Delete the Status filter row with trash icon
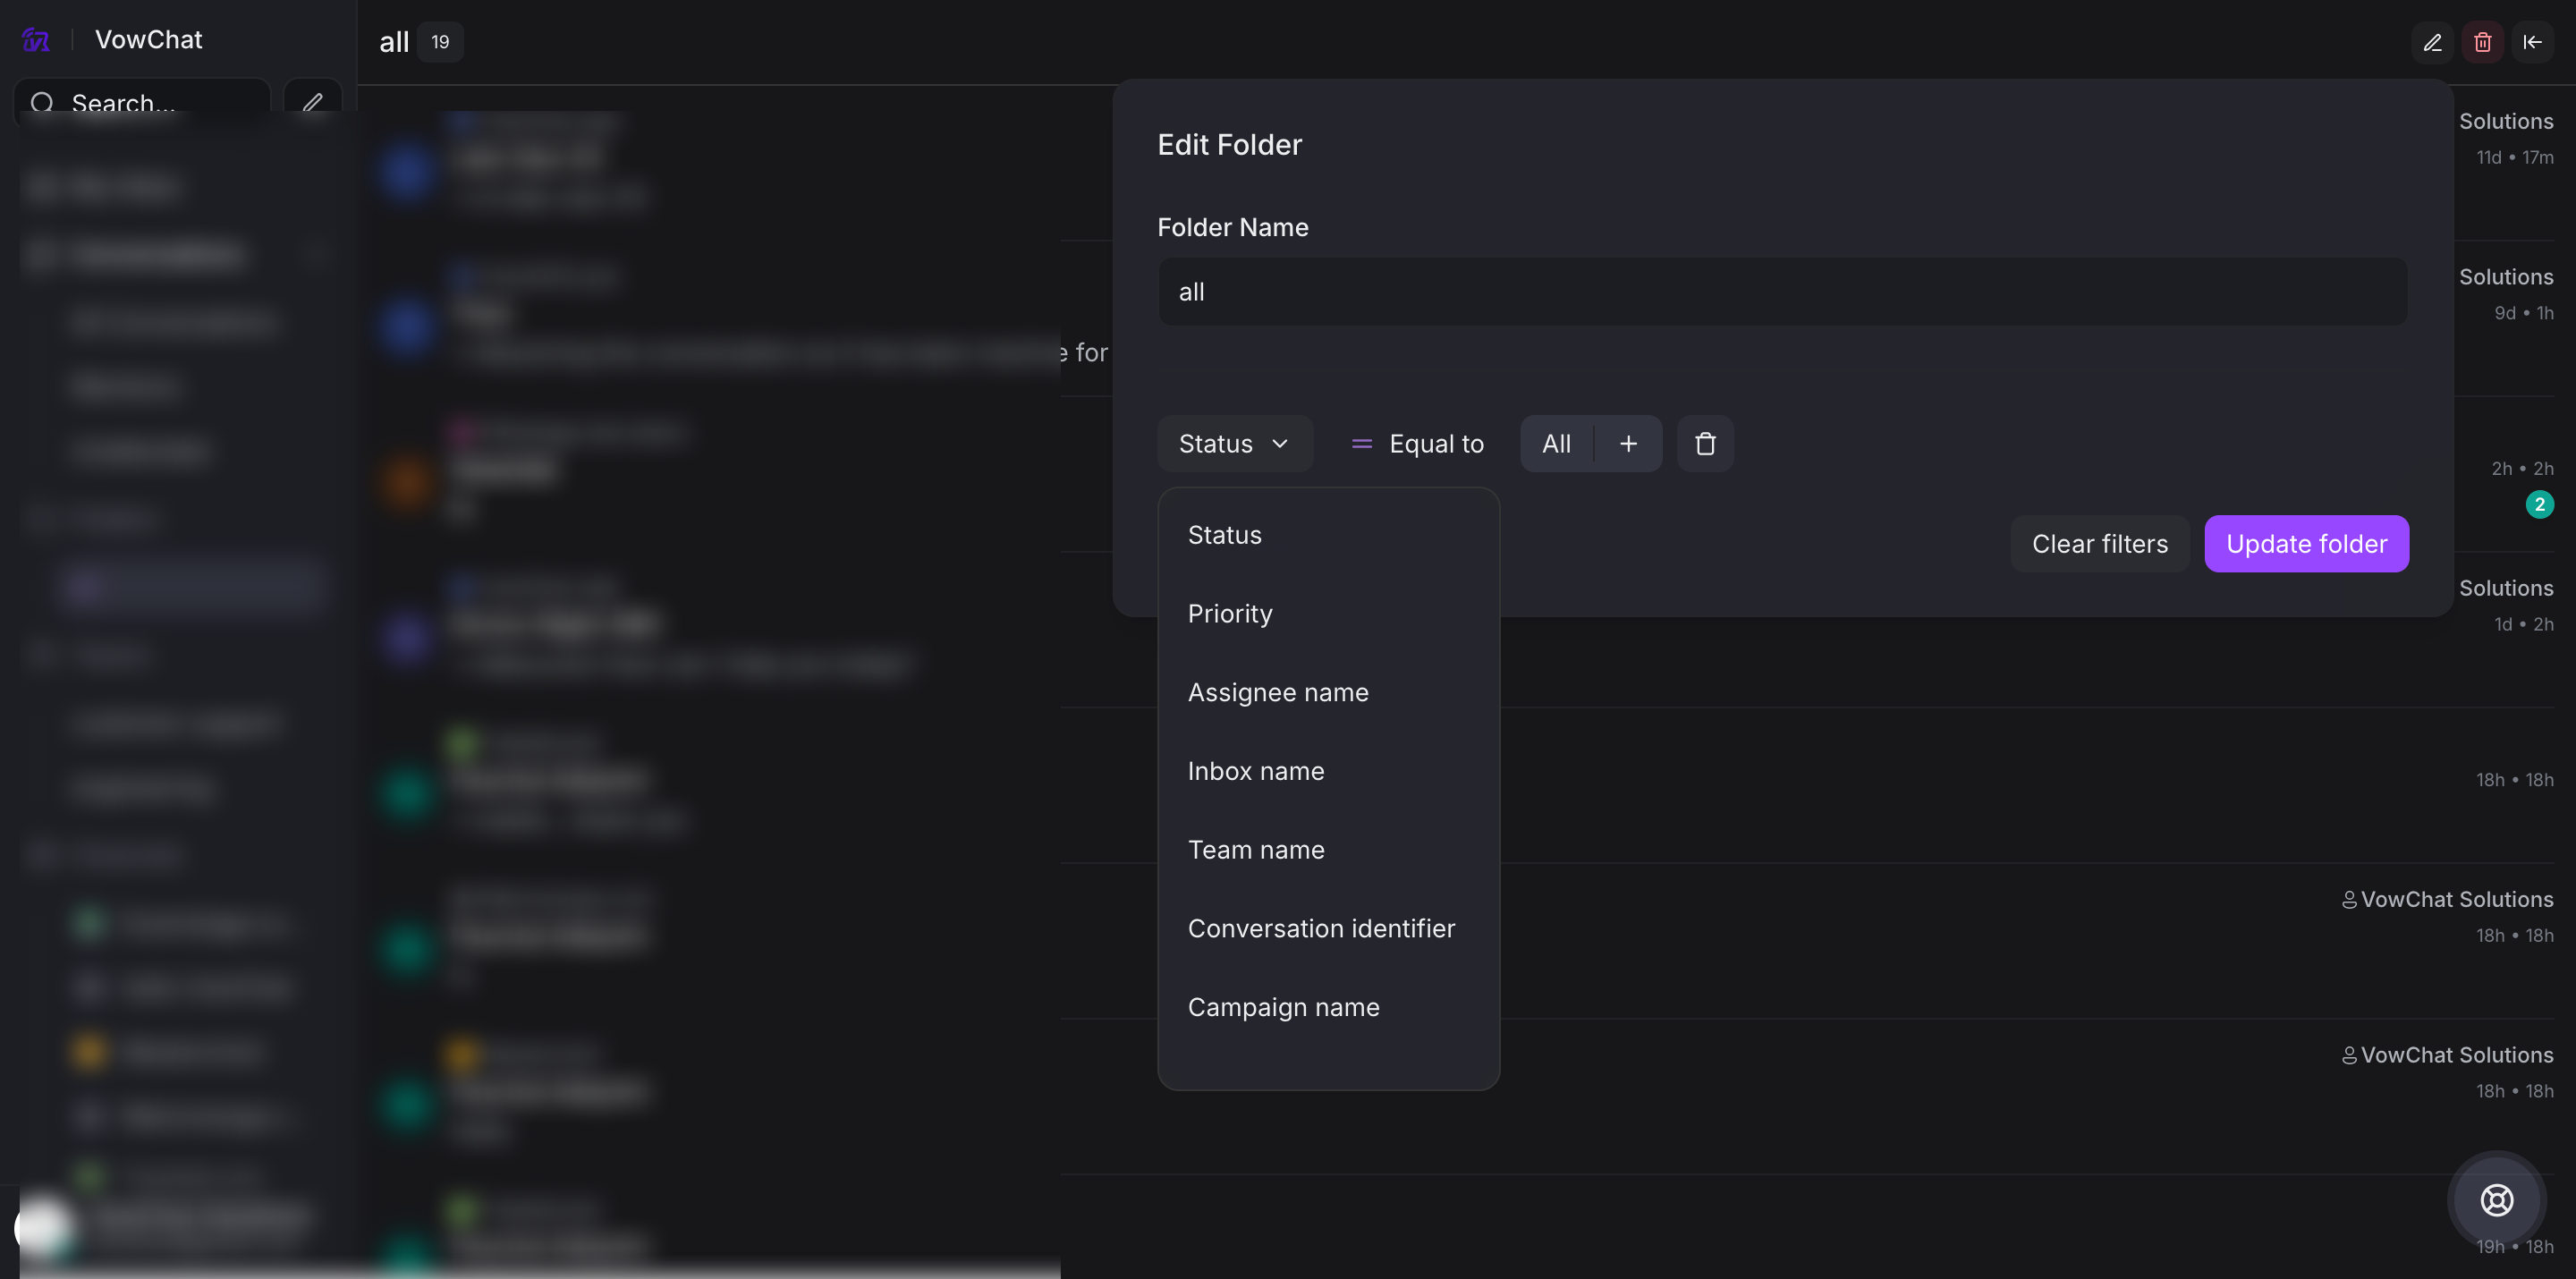2576x1279 pixels. 1705,444
